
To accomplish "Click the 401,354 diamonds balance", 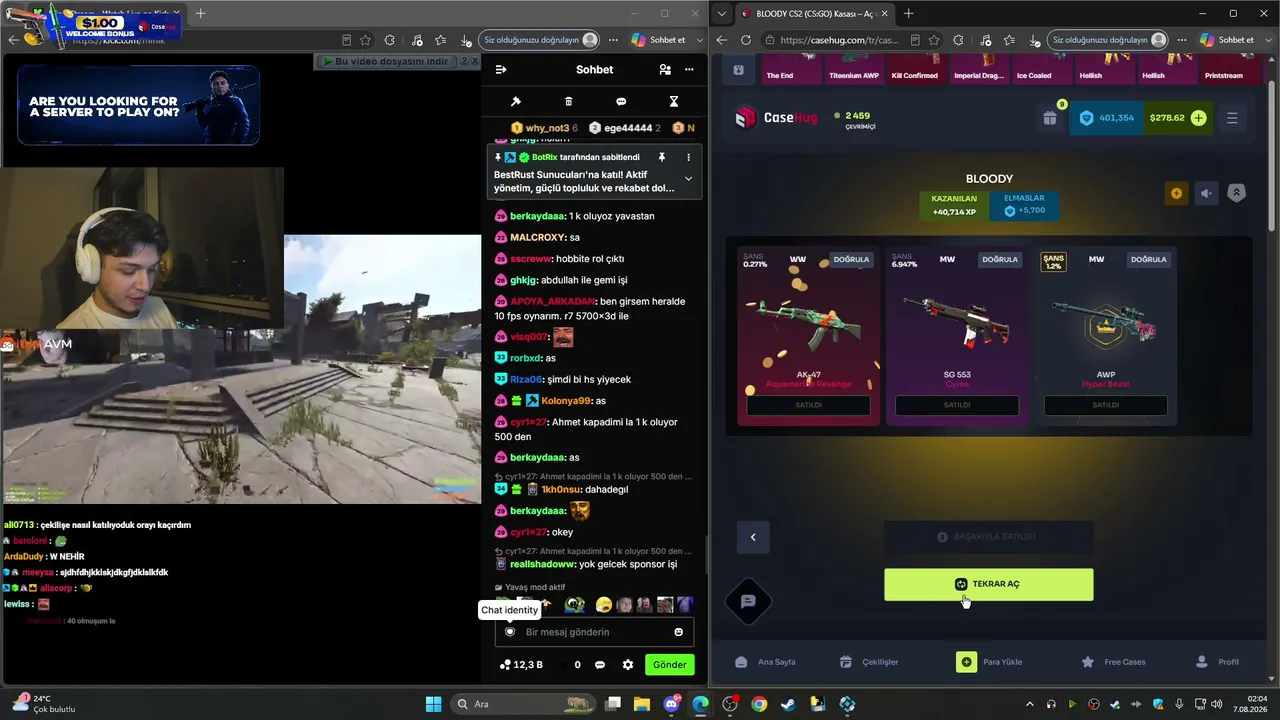I will pos(1106,118).
